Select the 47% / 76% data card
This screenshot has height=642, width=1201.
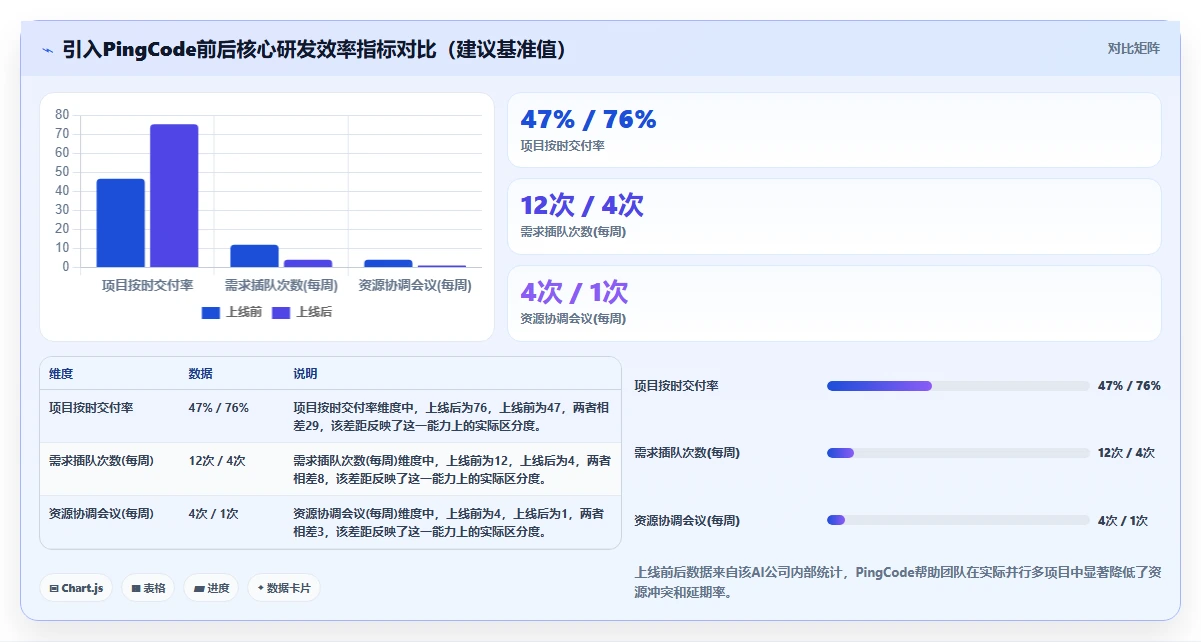(834, 130)
